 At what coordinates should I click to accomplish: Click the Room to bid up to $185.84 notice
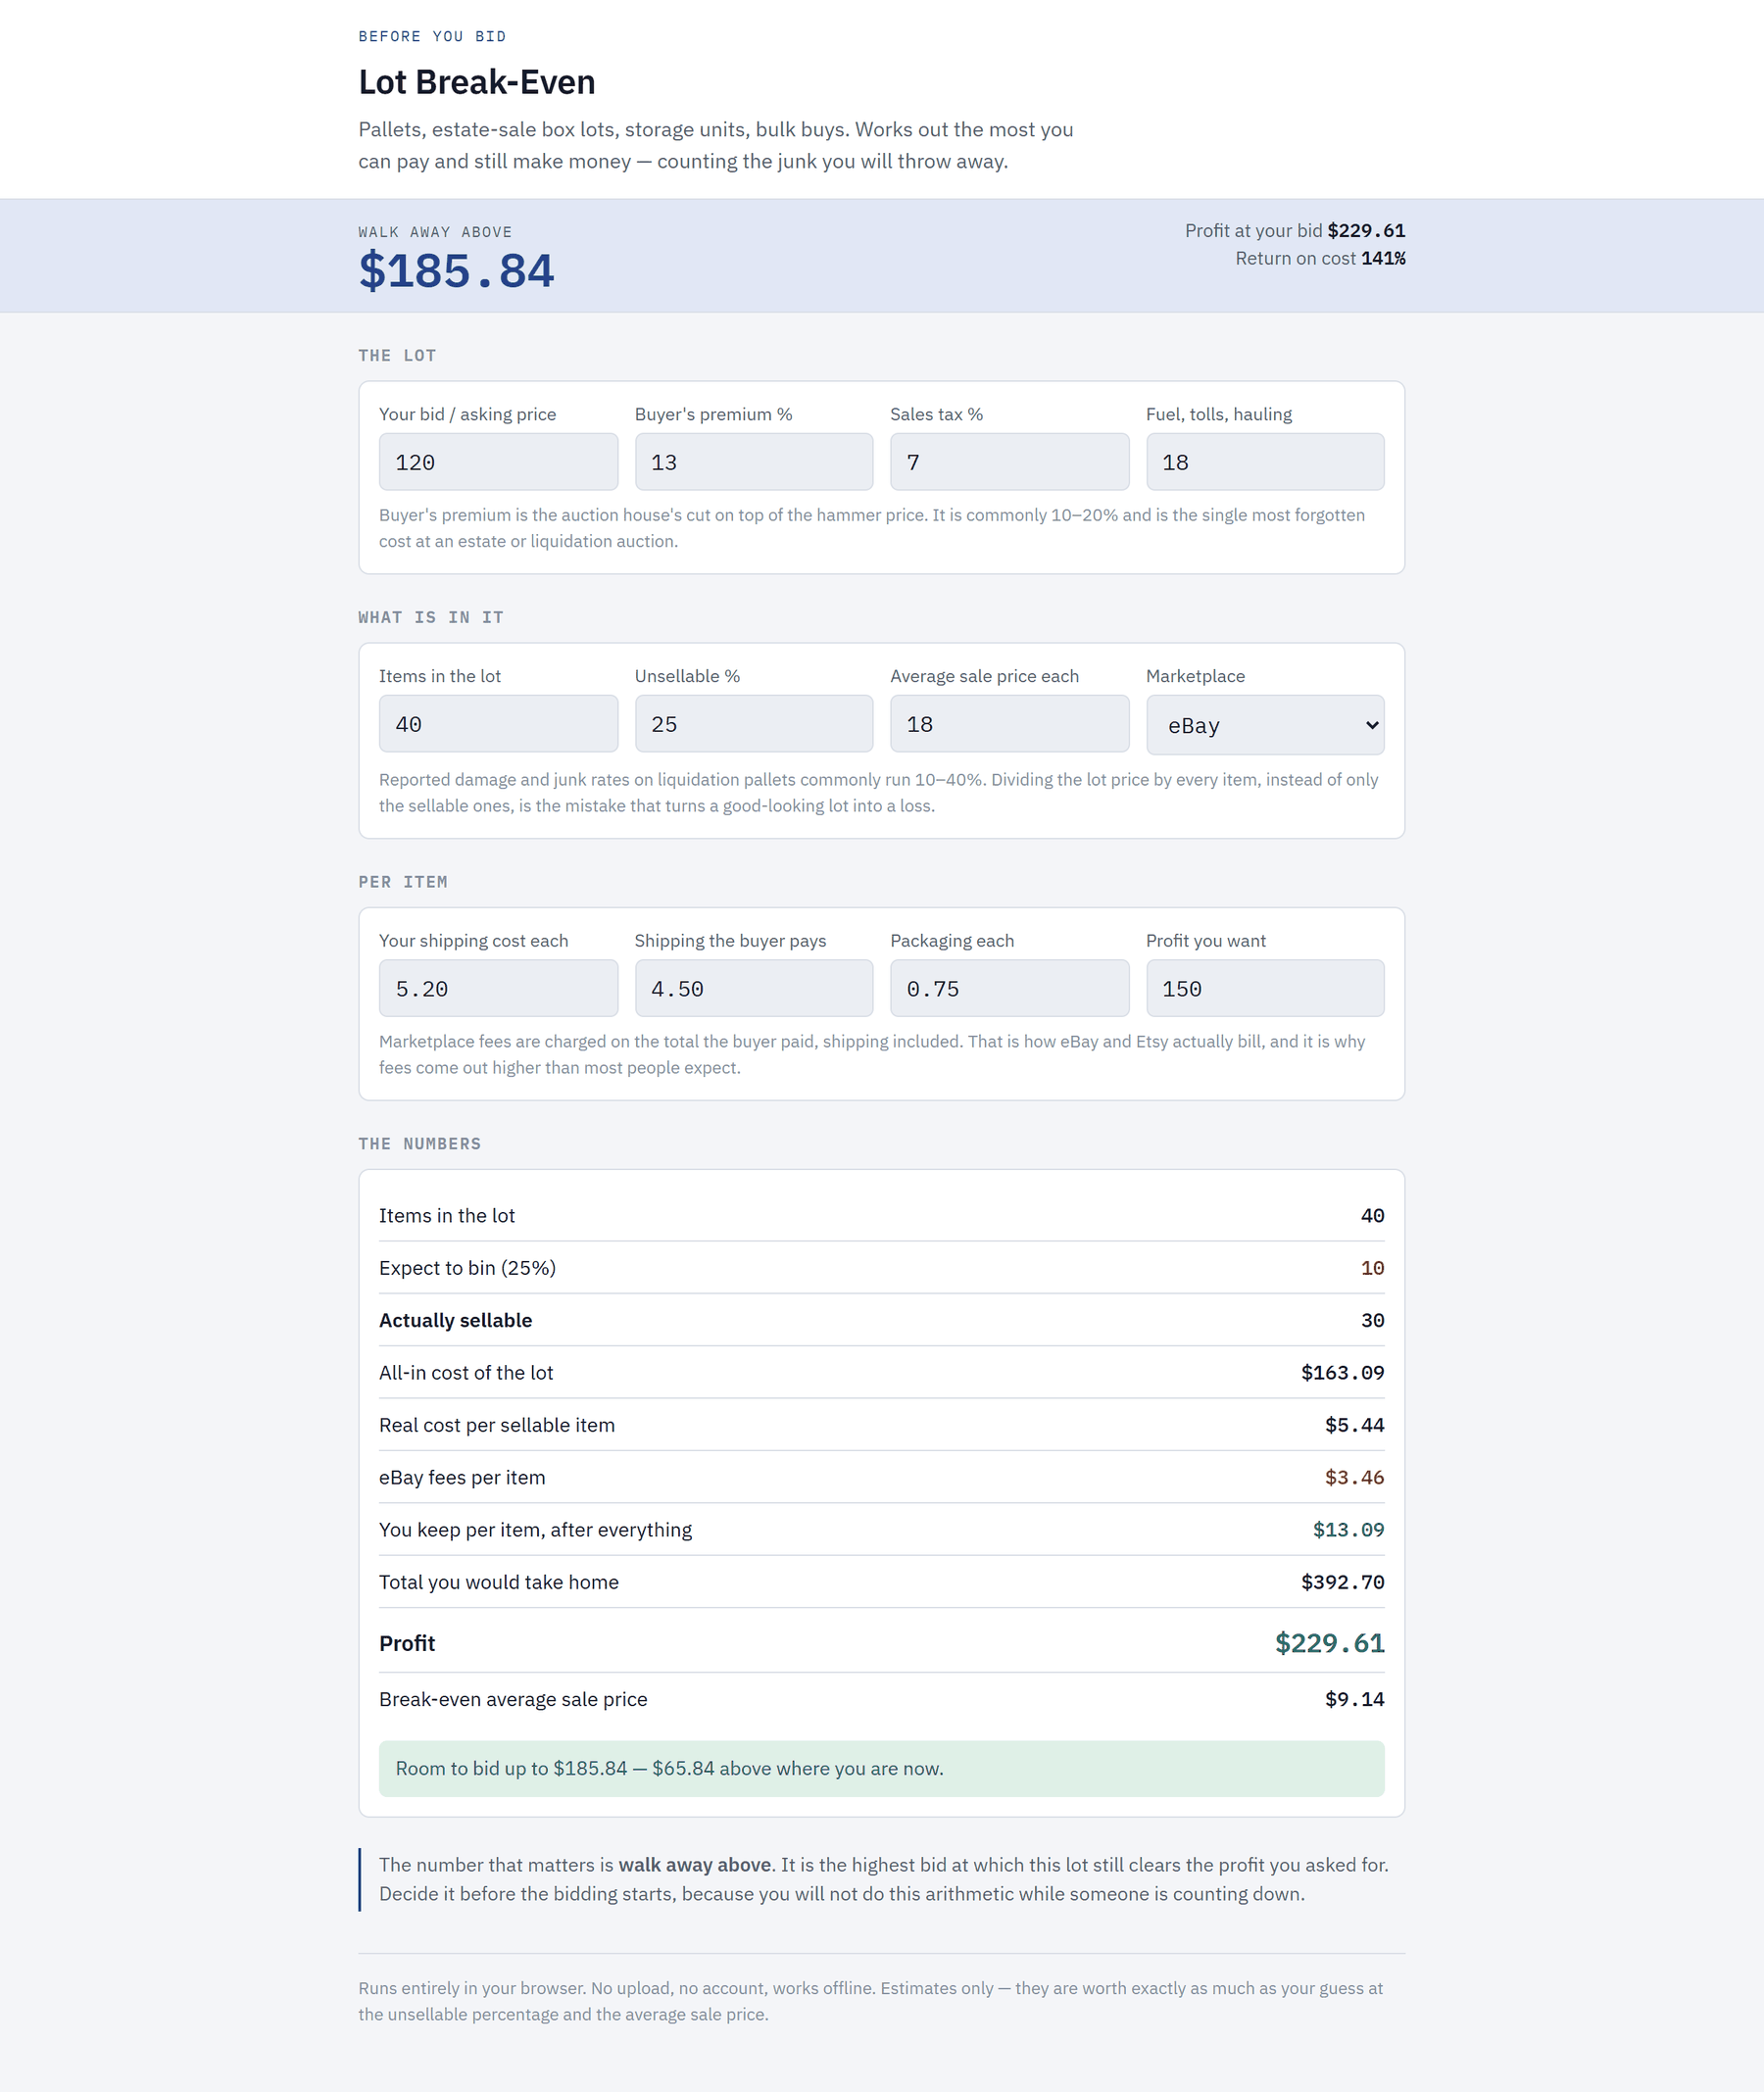click(x=881, y=1768)
